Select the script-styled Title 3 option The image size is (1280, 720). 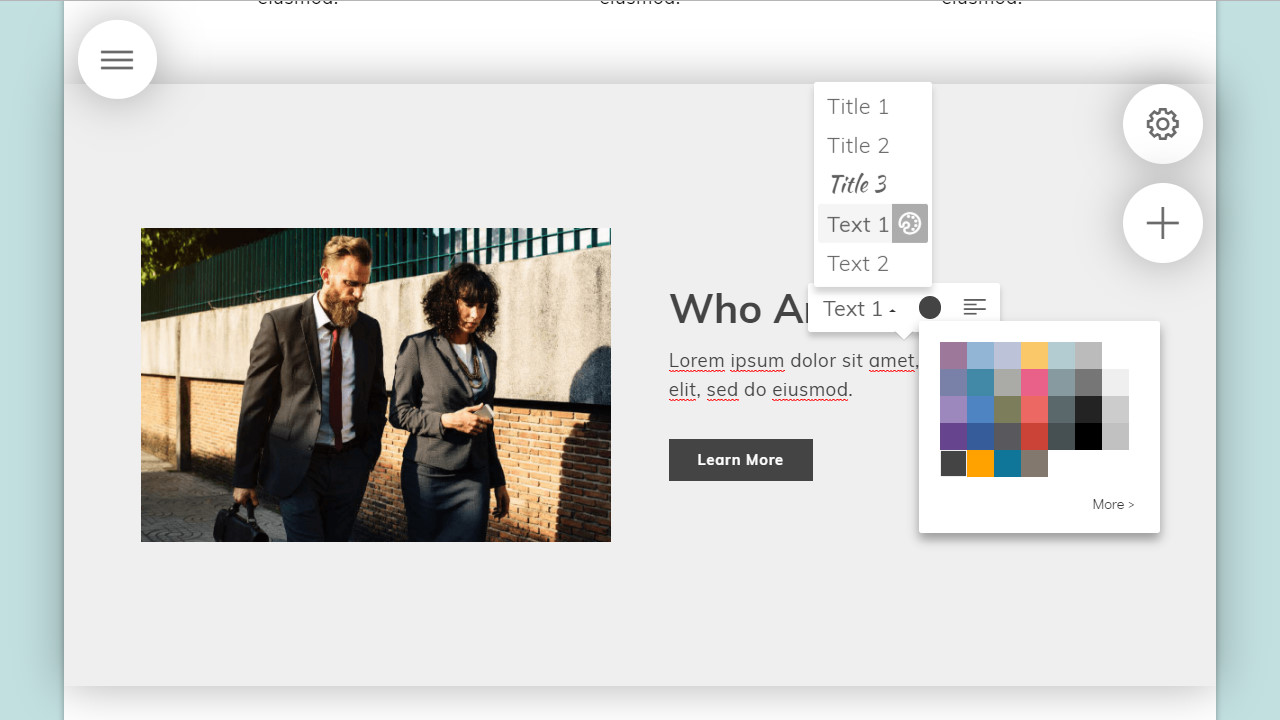tap(857, 184)
